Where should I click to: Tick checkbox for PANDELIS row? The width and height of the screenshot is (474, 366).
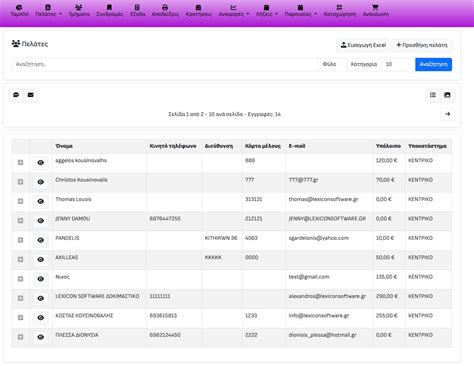click(x=20, y=240)
